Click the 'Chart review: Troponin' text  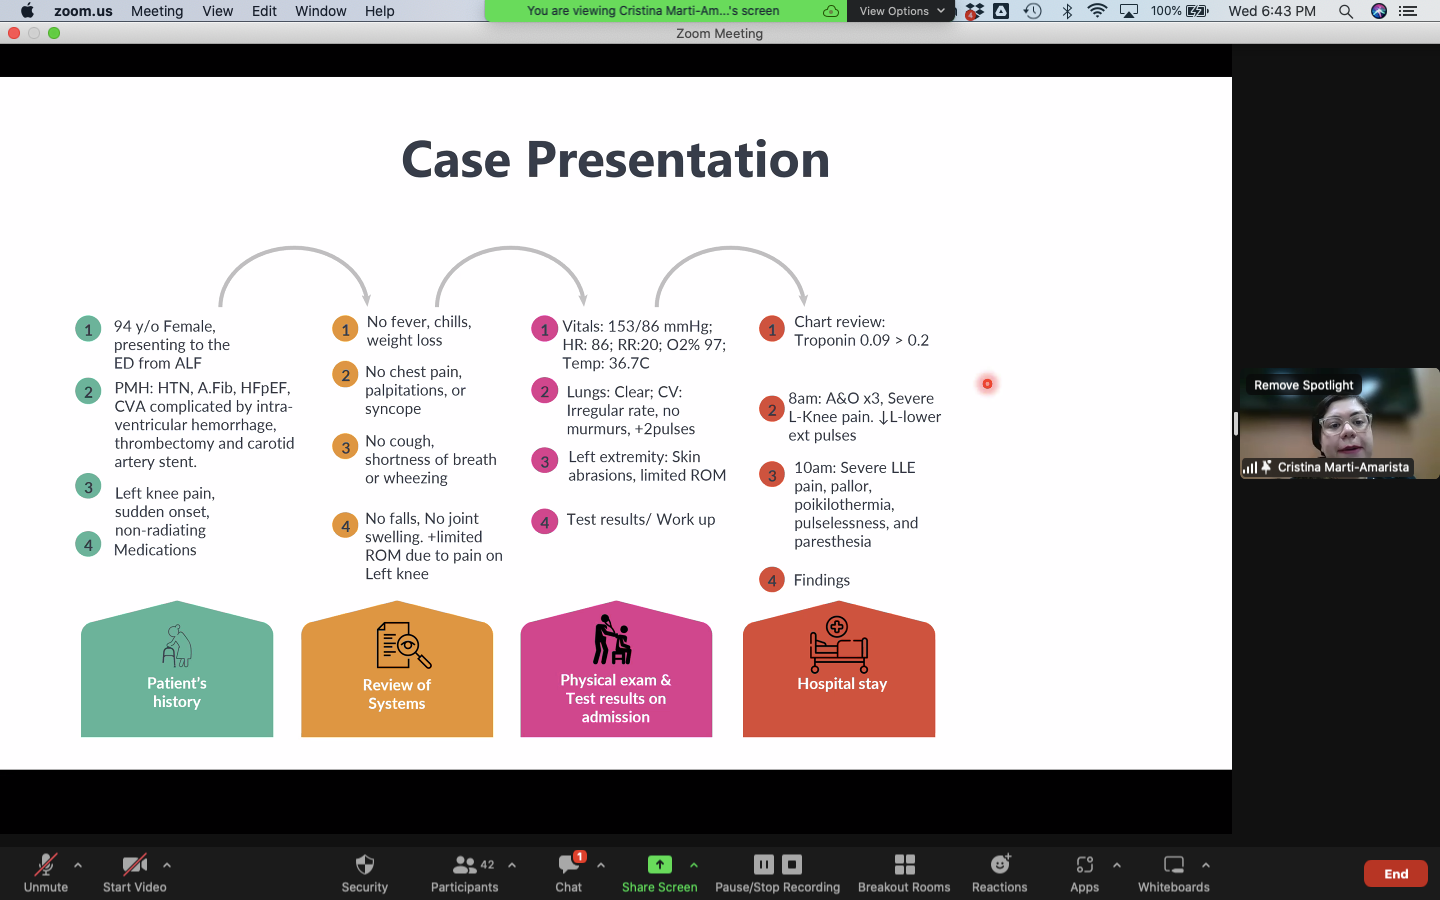862,331
